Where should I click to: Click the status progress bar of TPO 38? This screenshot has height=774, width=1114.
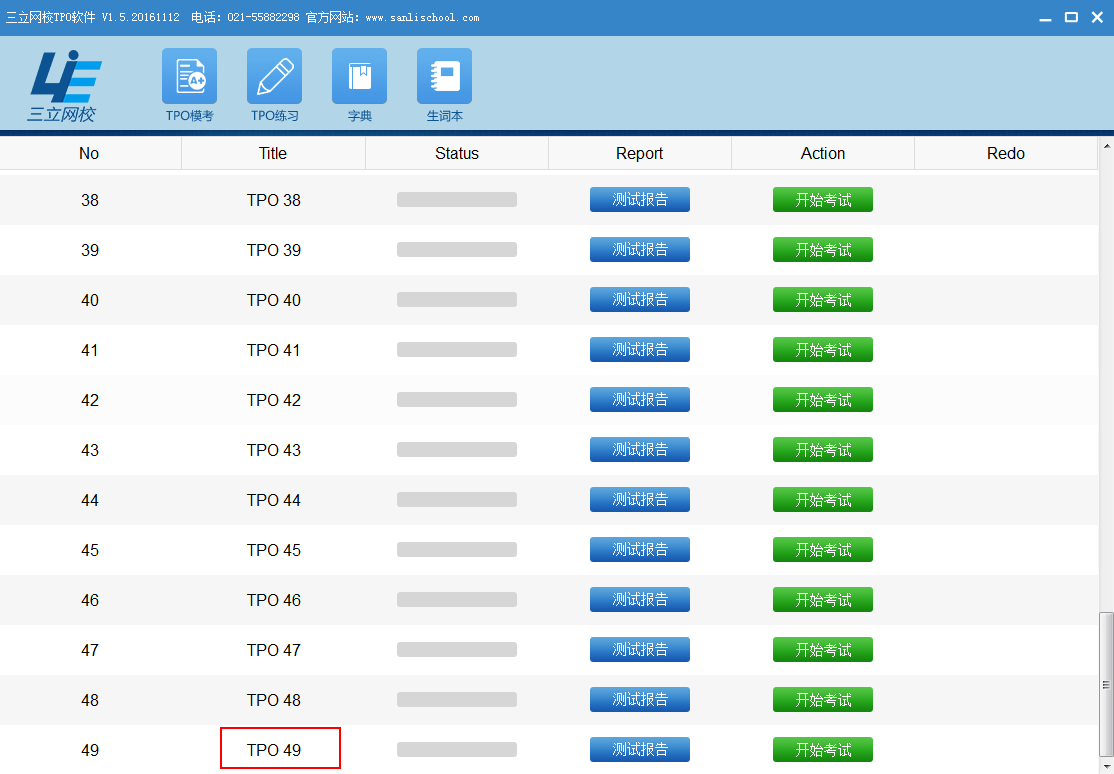tap(457, 200)
